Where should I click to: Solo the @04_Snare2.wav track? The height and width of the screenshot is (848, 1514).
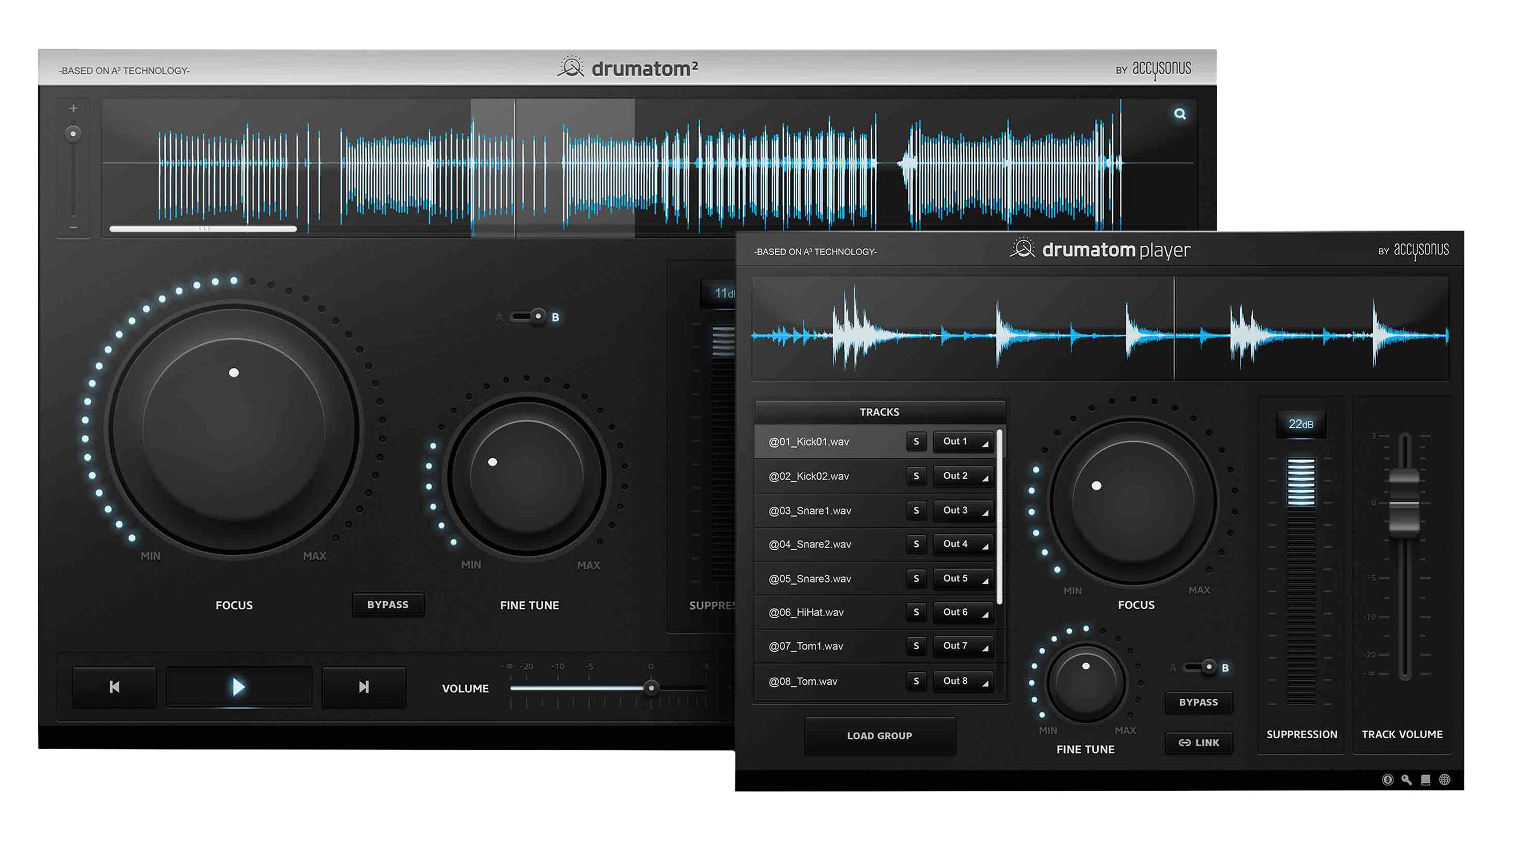[916, 544]
